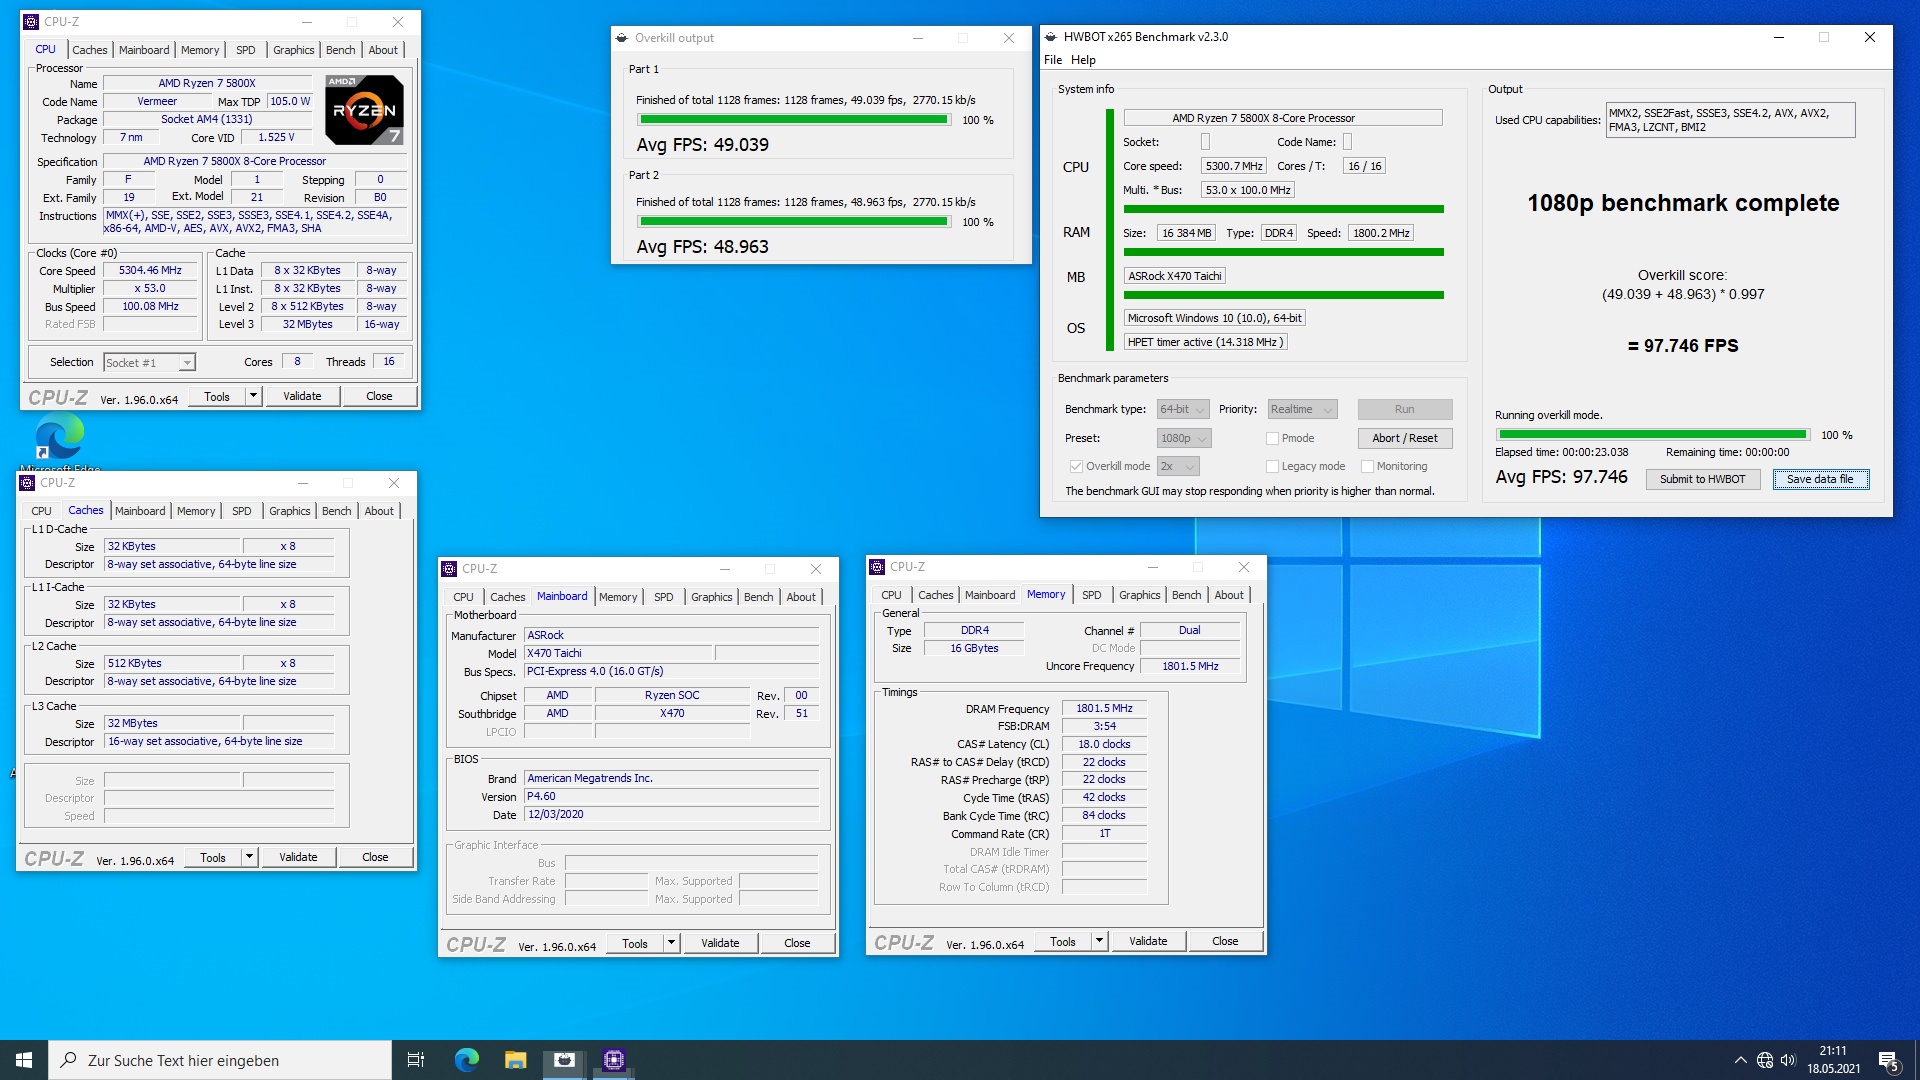The width and height of the screenshot is (1920, 1080).
Task: Click the Core speed 5300.7 MHz field
Action: click(x=1233, y=166)
